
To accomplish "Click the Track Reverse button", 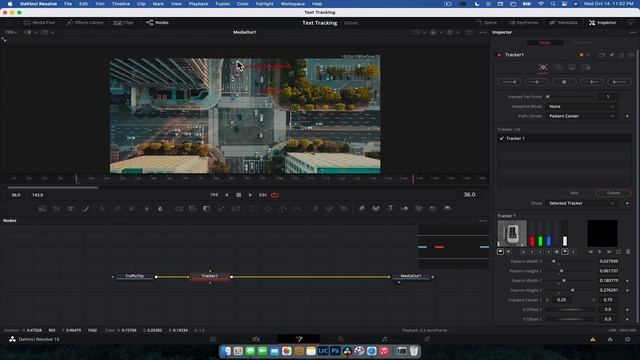I will (x=509, y=82).
